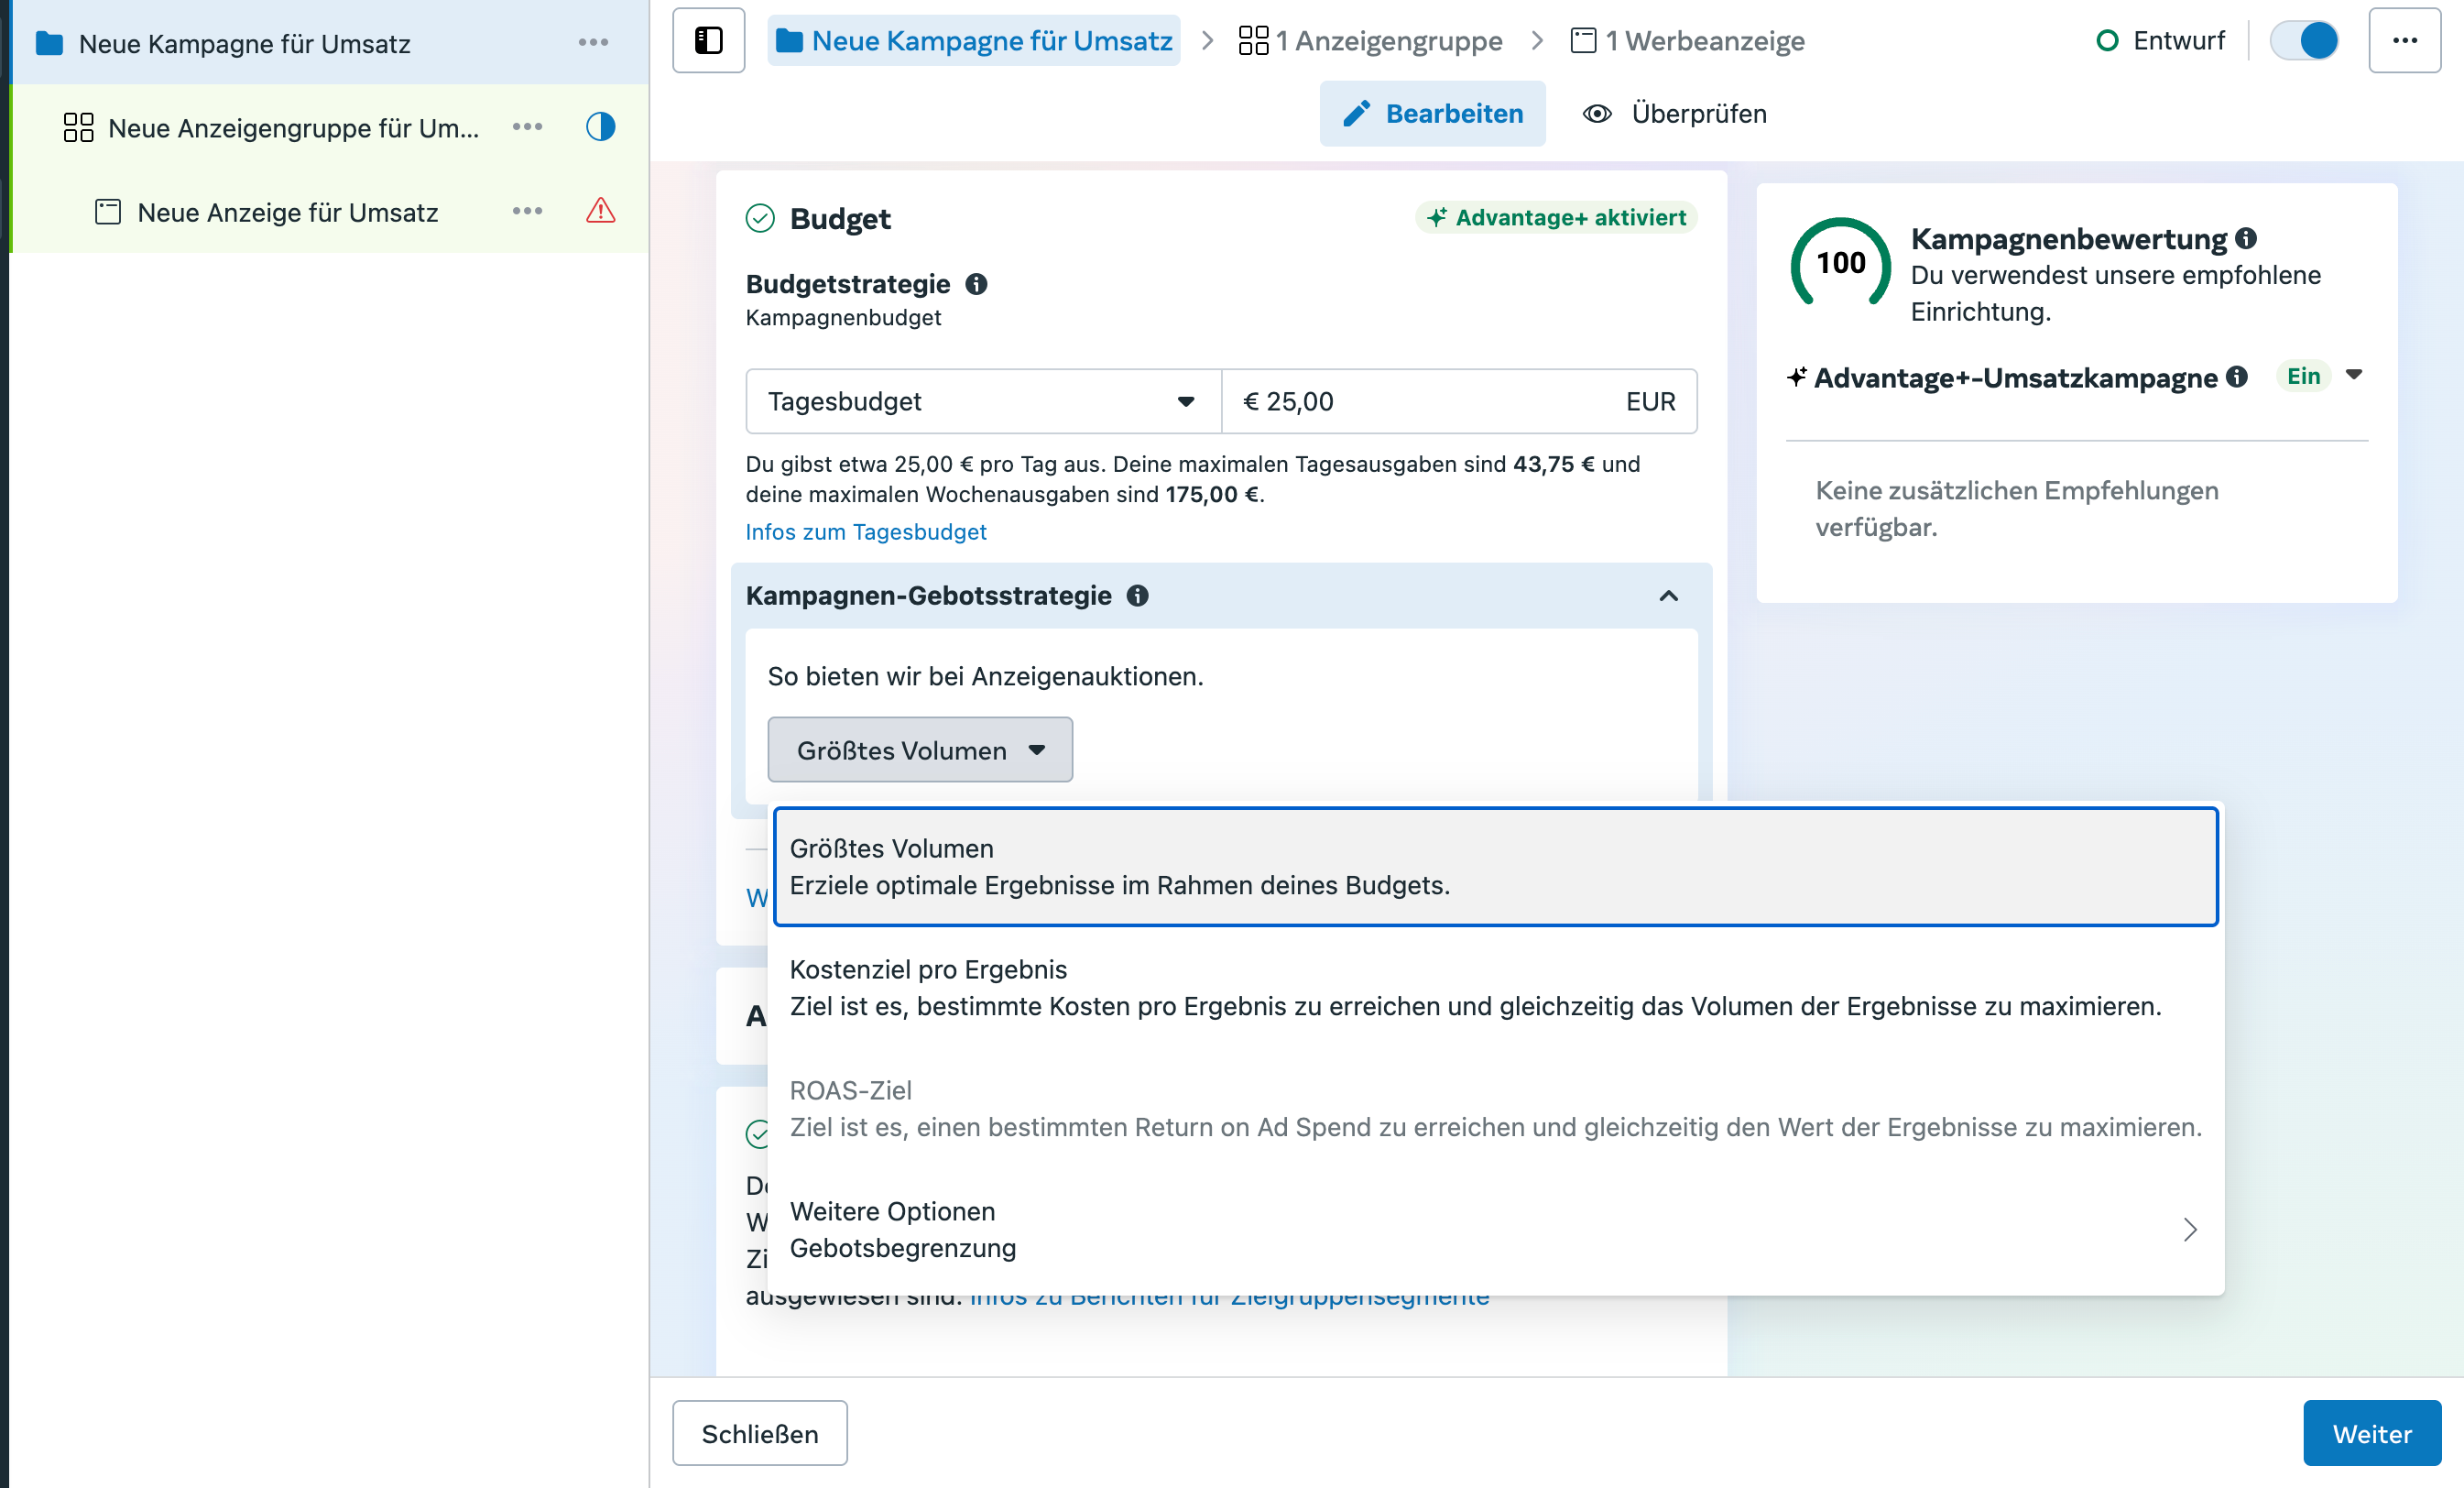Toggle the campaign on/off switch

pyautogui.click(x=2303, y=41)
